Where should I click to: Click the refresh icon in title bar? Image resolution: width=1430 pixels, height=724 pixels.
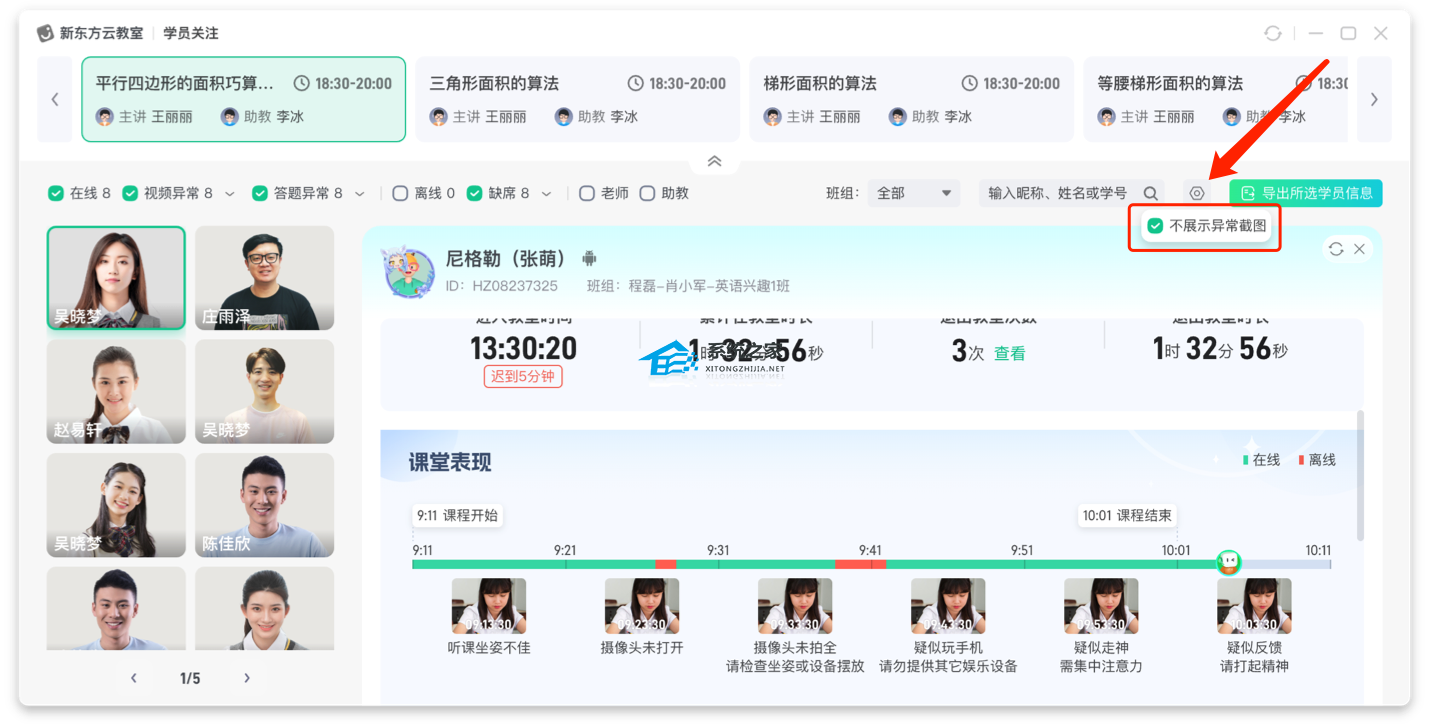tap(1272, 33)
